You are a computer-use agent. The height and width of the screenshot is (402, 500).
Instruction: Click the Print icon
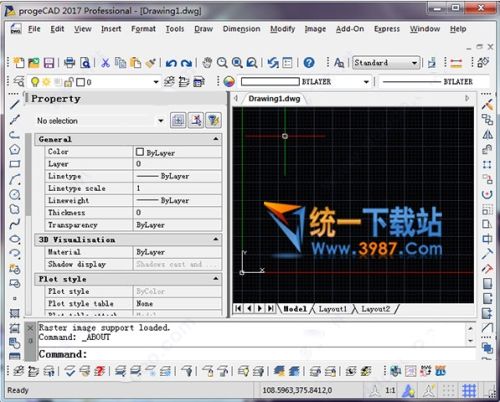69,63
